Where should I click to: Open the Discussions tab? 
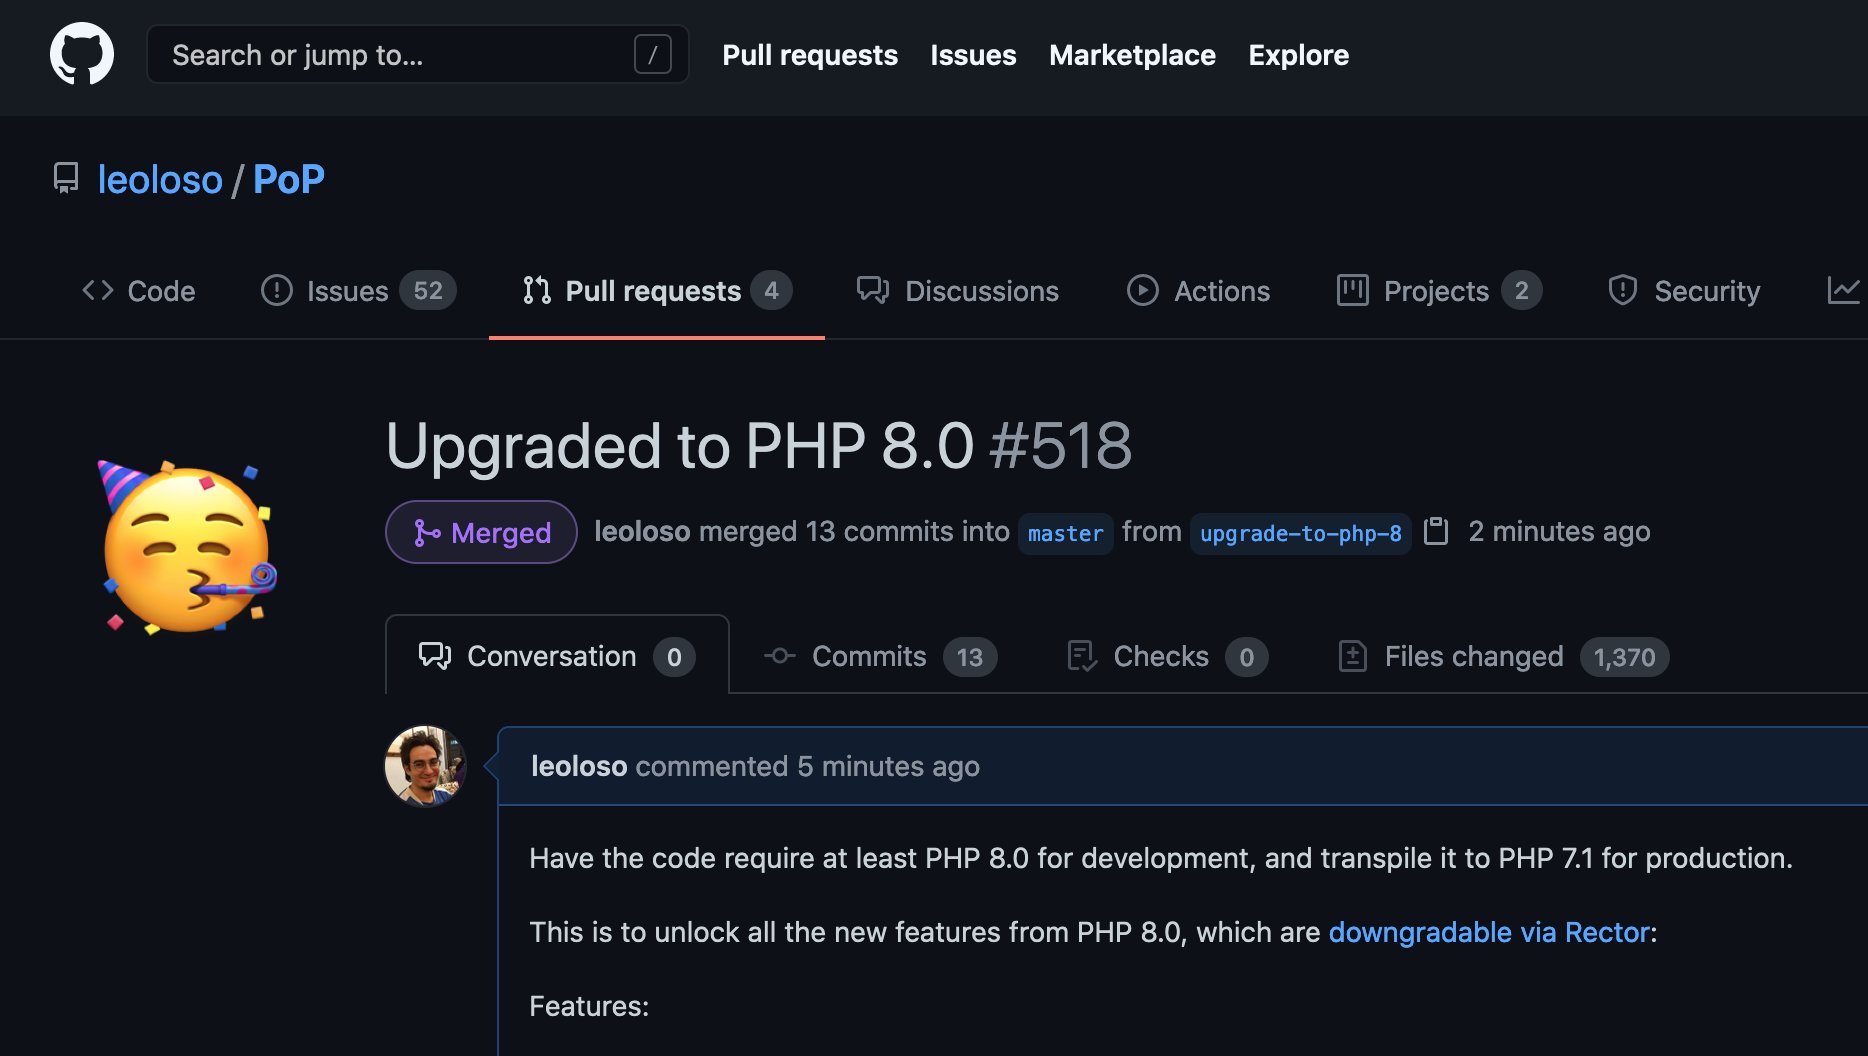point(958,291)
